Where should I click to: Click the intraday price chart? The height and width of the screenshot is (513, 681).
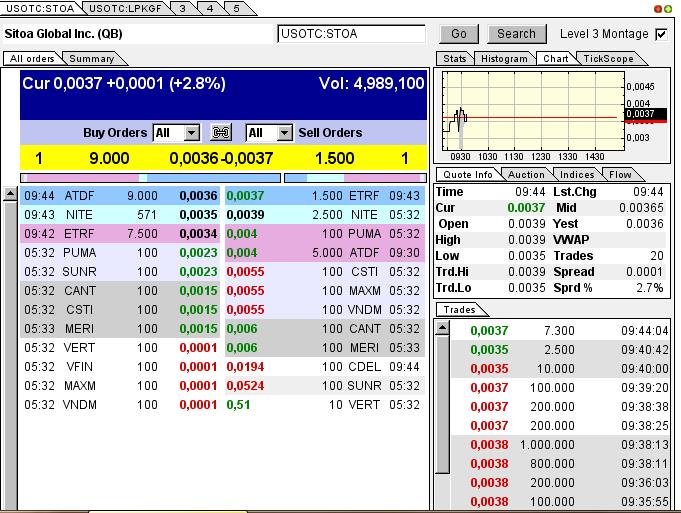(x=530, y=115)
